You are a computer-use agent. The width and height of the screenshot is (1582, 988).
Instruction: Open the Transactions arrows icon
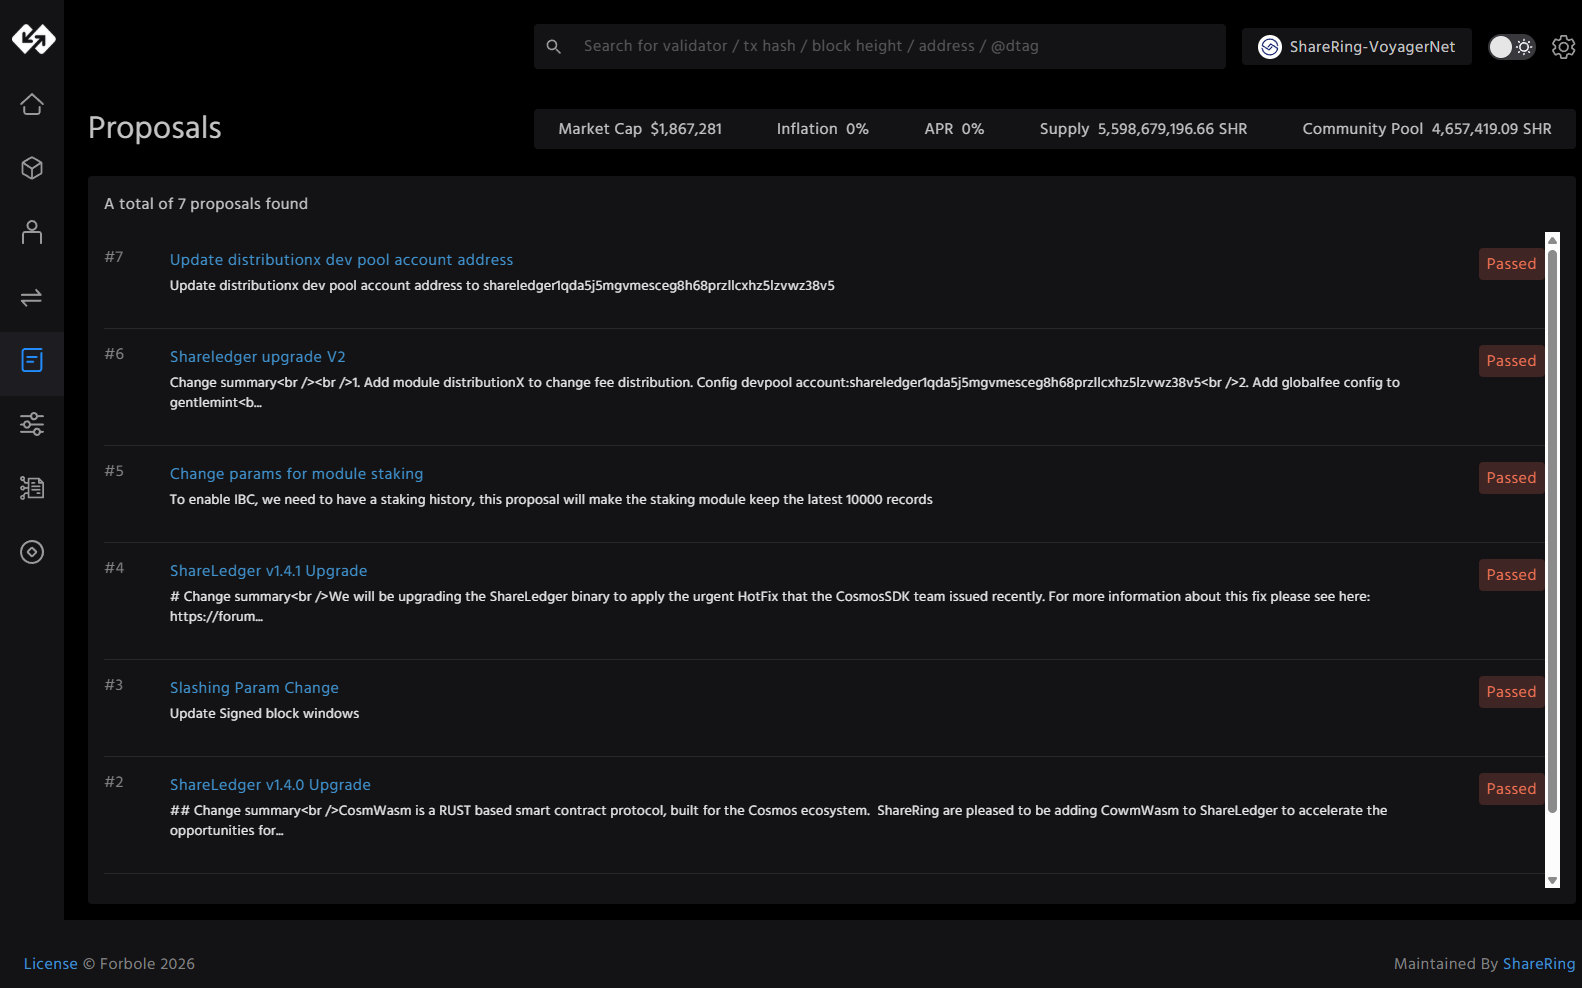pos(32,297)
